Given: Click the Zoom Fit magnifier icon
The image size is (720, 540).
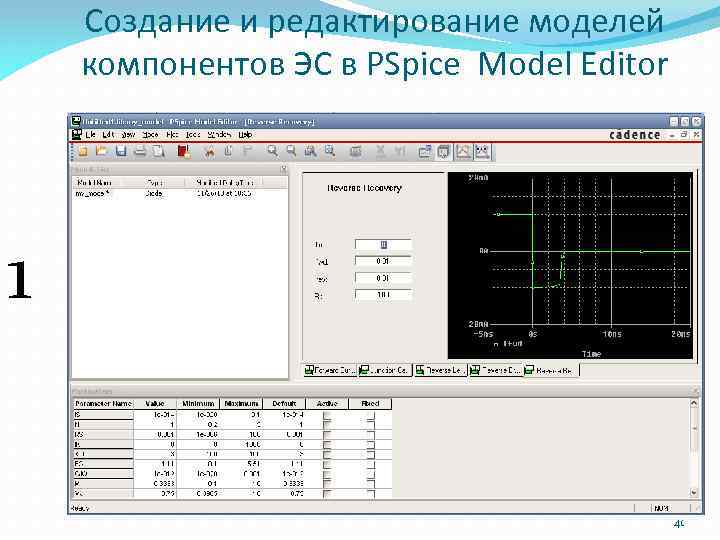Looking at the screenshot, I should 330,151.
